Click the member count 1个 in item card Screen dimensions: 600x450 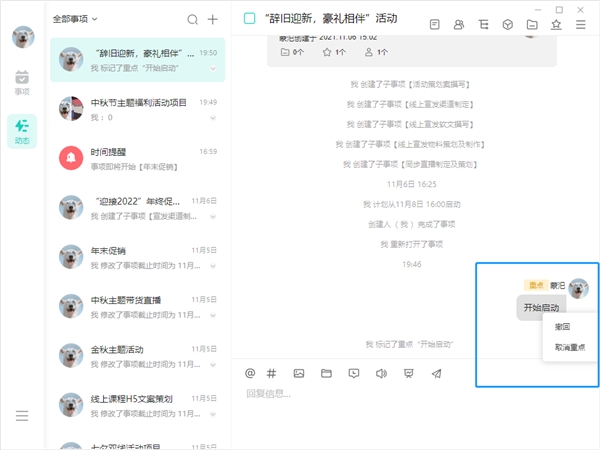(376, 52)
